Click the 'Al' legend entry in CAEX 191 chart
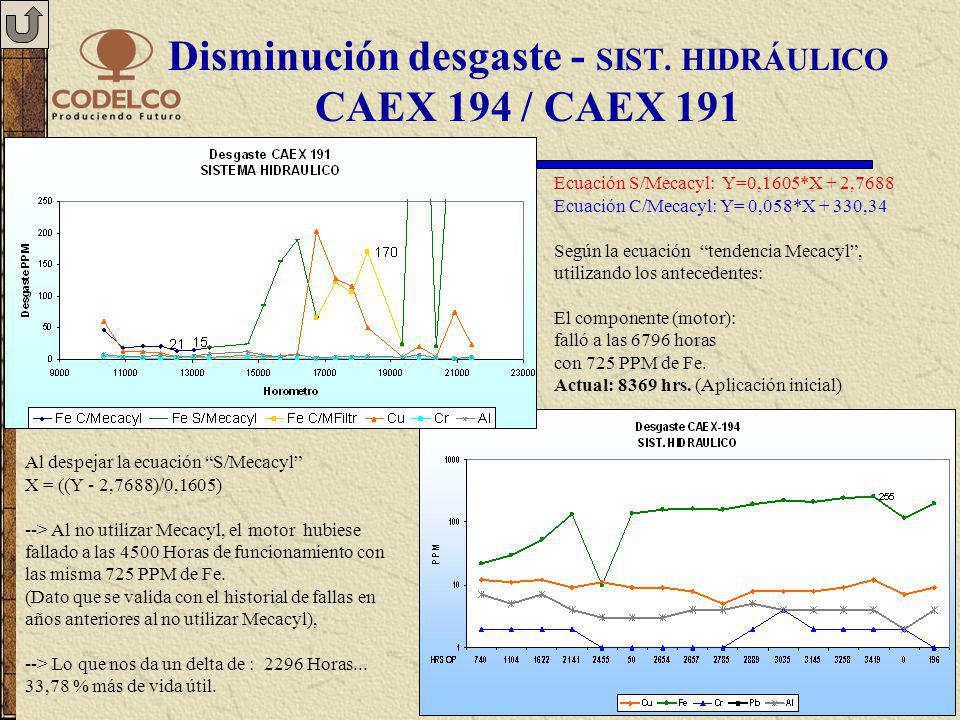The height and width of the screenshot is (720, 960). coord(475,418)
